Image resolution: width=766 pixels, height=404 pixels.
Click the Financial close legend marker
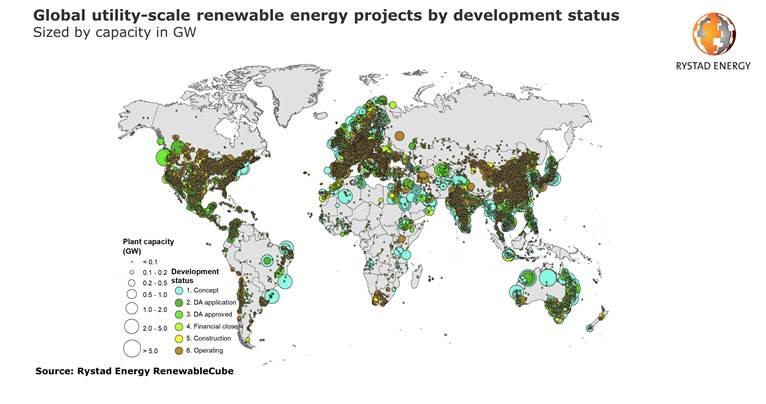tap(177, 326)
